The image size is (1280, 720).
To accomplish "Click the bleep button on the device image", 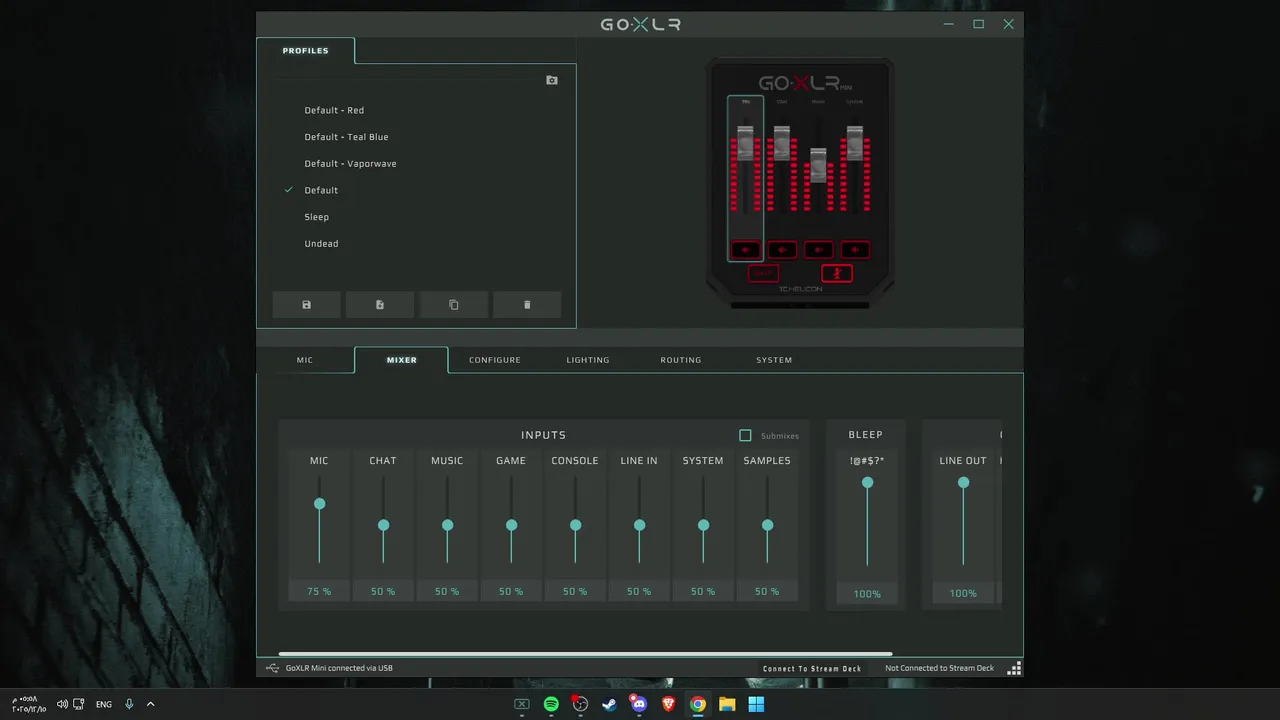I will point(764,273).
